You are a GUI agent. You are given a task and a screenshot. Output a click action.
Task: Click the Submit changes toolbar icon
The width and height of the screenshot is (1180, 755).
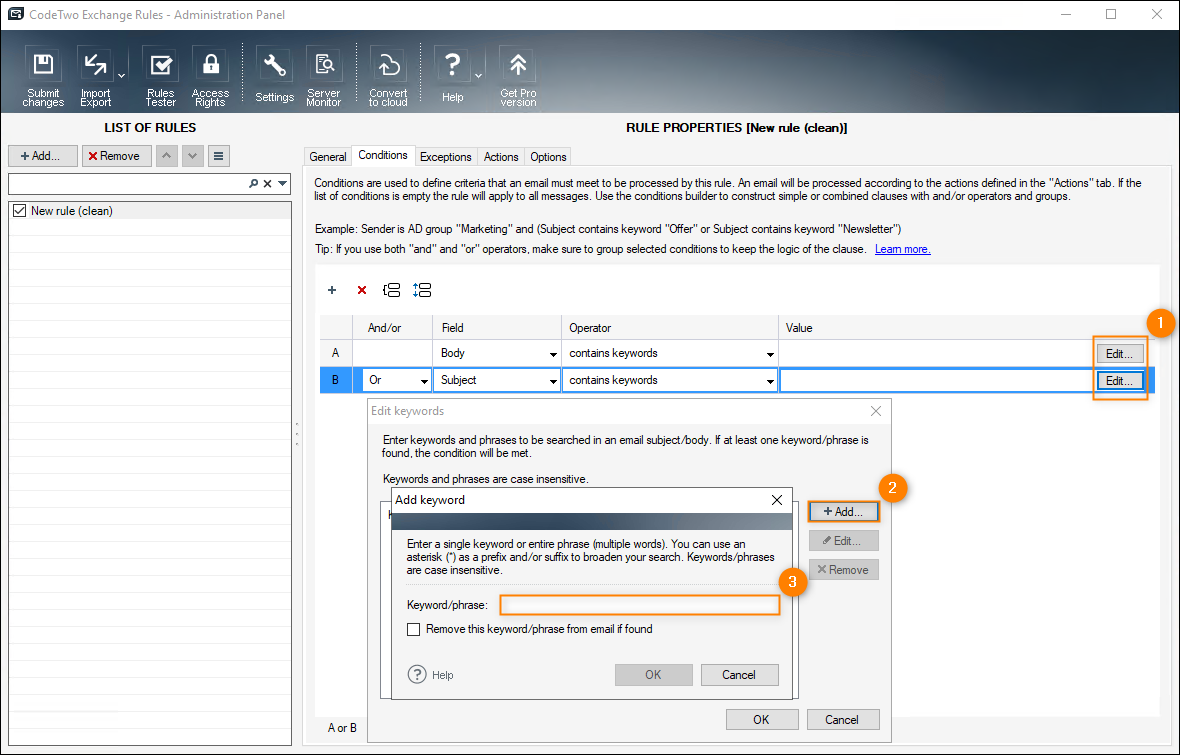43,77
